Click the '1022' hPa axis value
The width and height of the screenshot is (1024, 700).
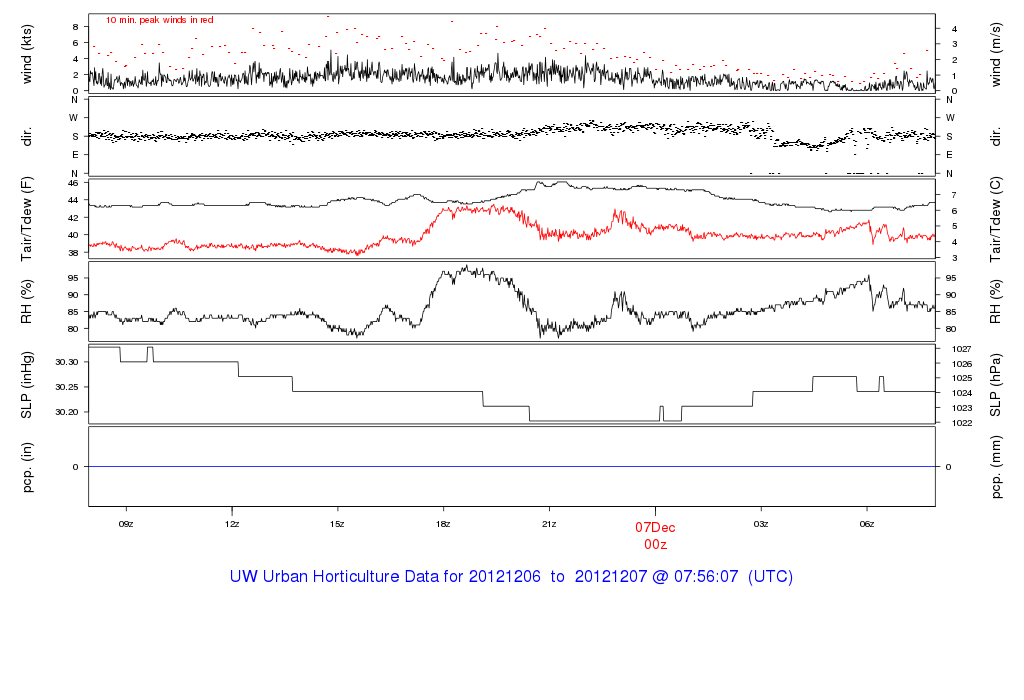pyautogui.click(x=961, y=423)
